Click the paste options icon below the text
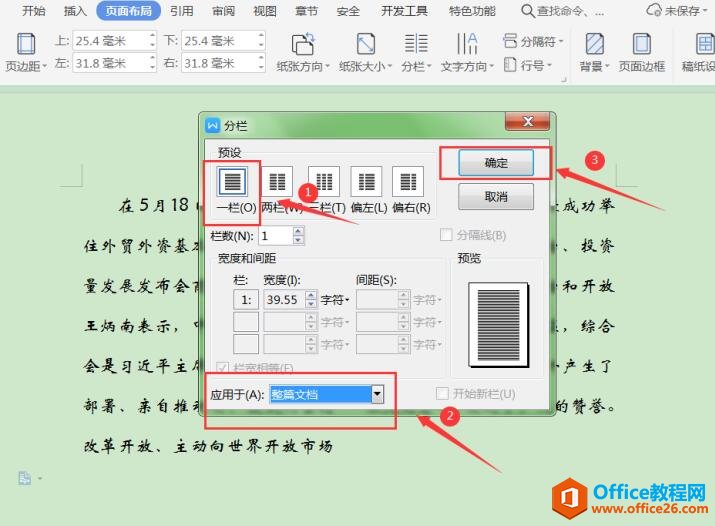 [25, 478]
